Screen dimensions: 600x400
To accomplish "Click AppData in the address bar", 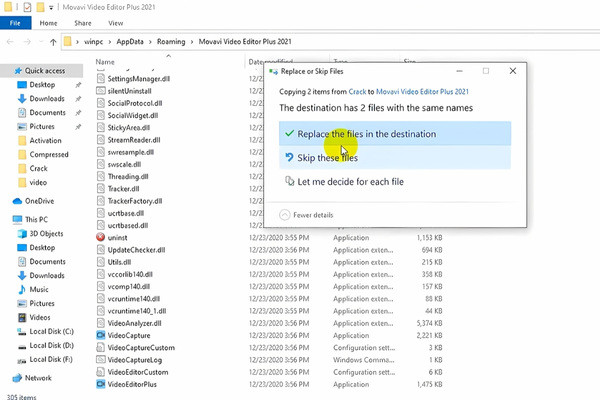I will (x=130, y=42).
